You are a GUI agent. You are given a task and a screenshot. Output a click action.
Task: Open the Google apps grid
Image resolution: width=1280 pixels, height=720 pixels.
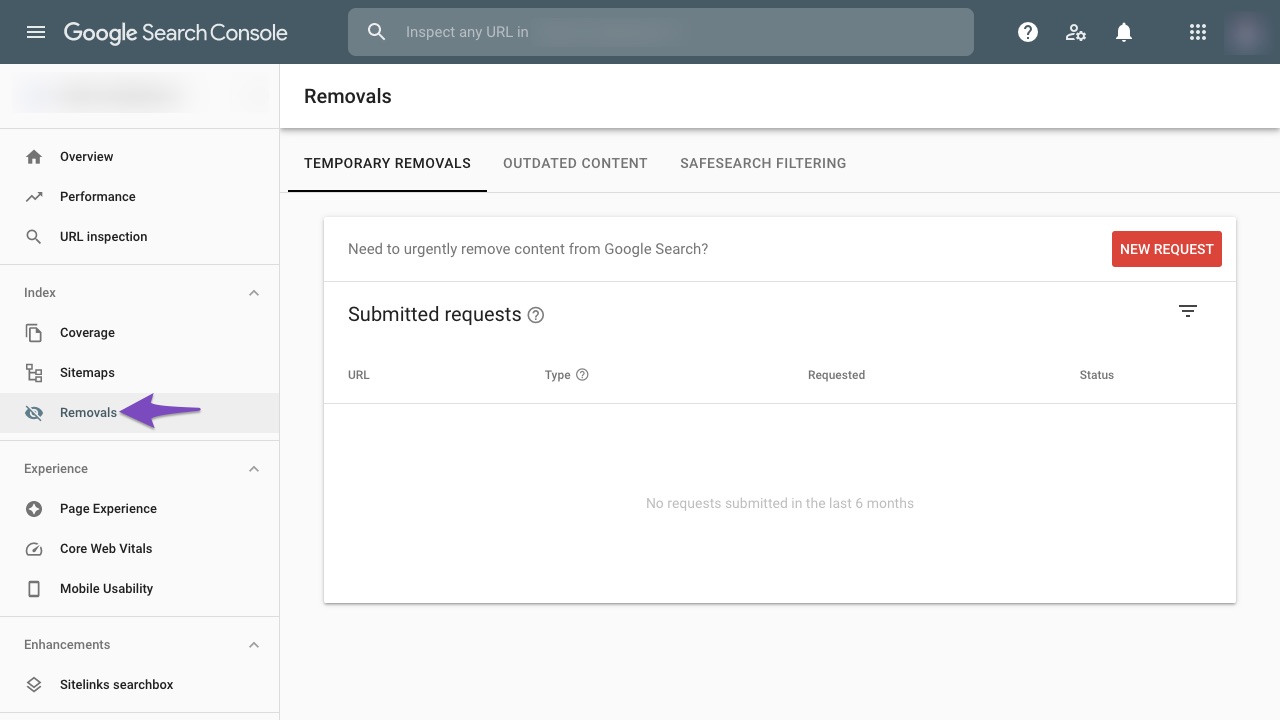coord(1198,32)
